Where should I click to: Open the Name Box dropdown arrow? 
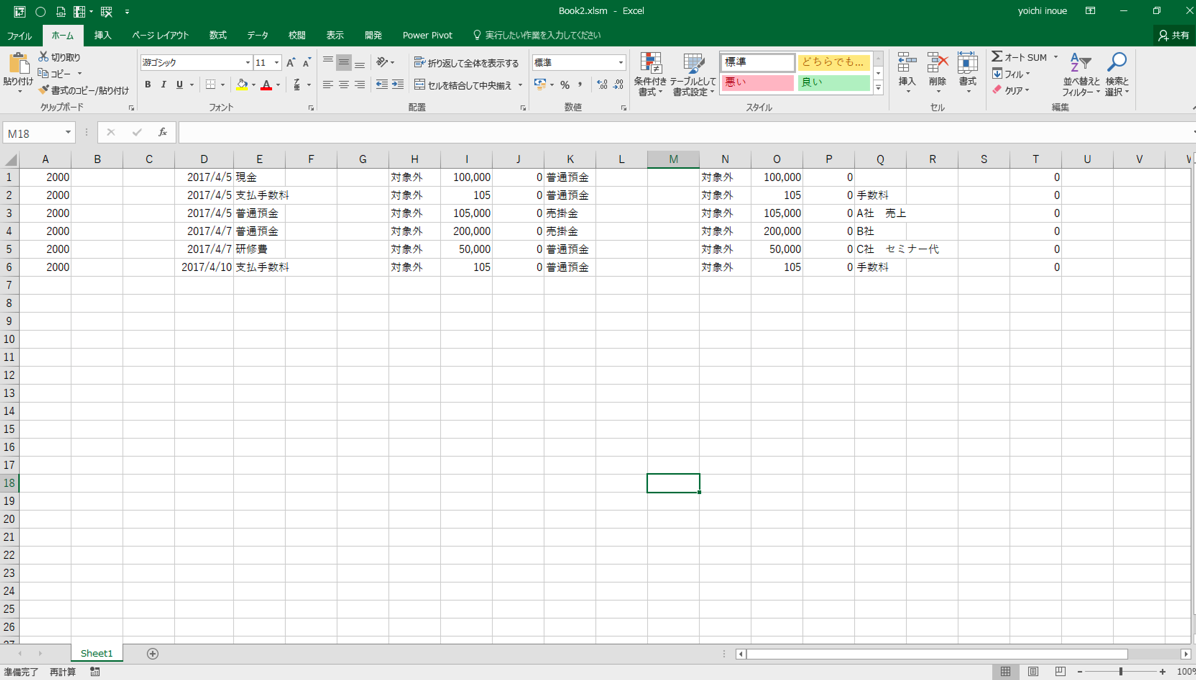(x=68, y=133)
